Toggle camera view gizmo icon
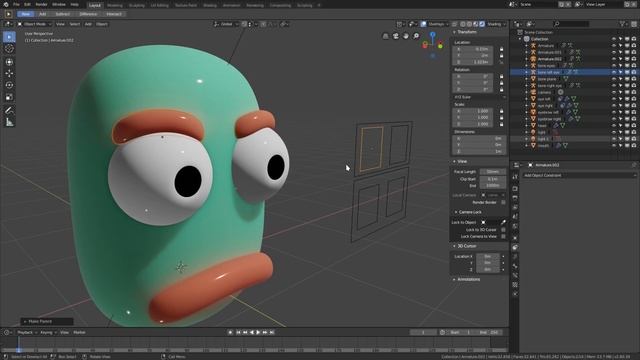 click(396, 36)
